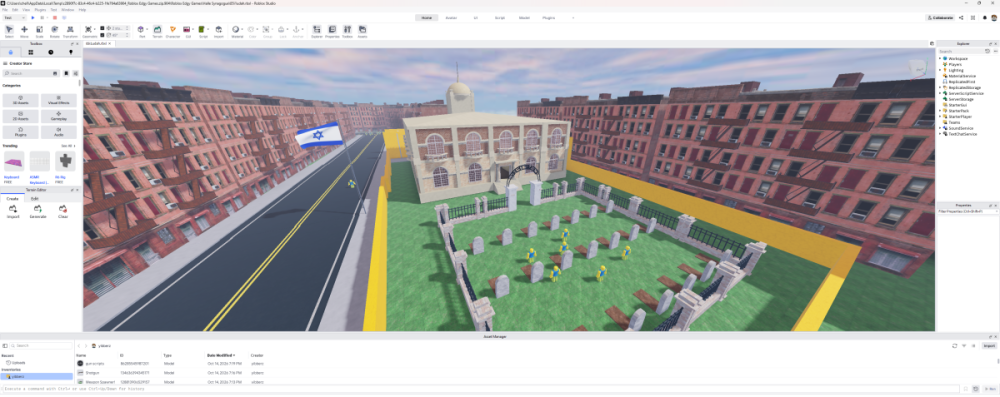Open the Plugins menu
This screenshot has width=1000, height=397.
click(x=40, y=10)
